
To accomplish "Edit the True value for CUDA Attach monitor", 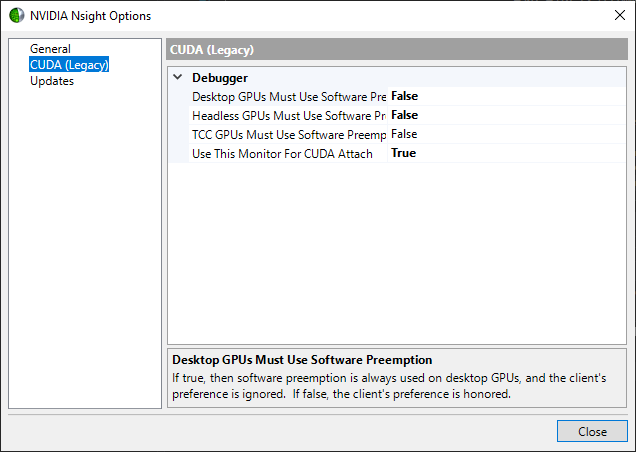I will pos(506,153).
